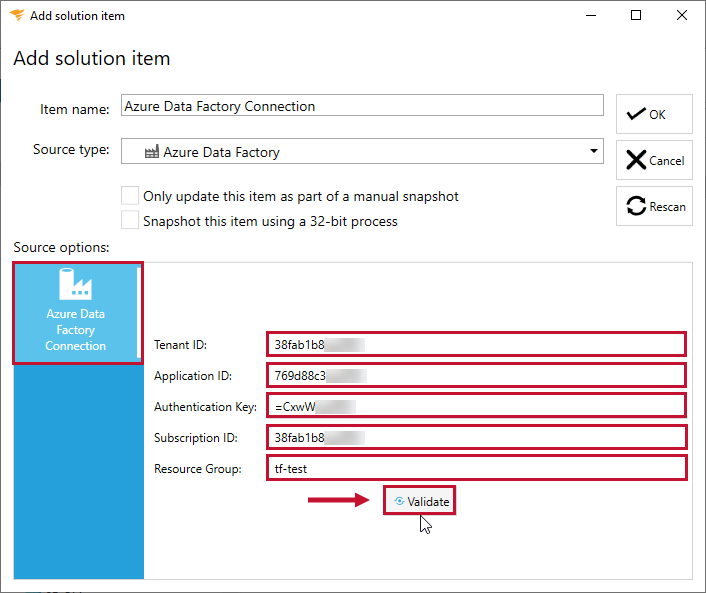
Task: Click the app logo in title bar
Action: pos(17,15)
